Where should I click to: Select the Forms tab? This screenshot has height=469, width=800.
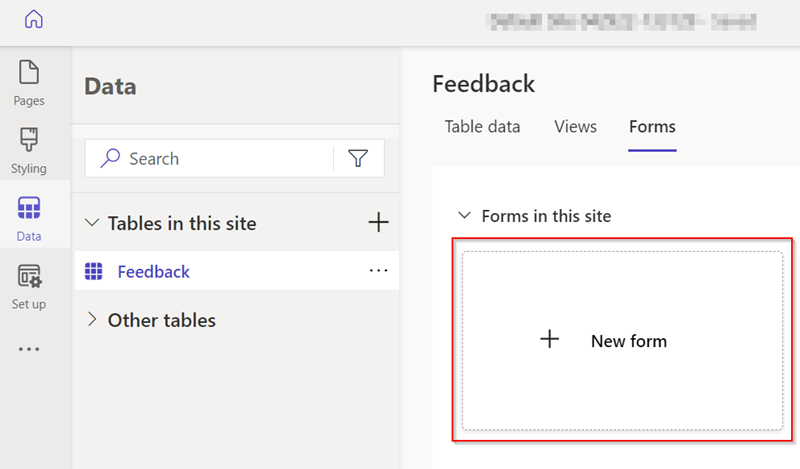pos(652,127)
